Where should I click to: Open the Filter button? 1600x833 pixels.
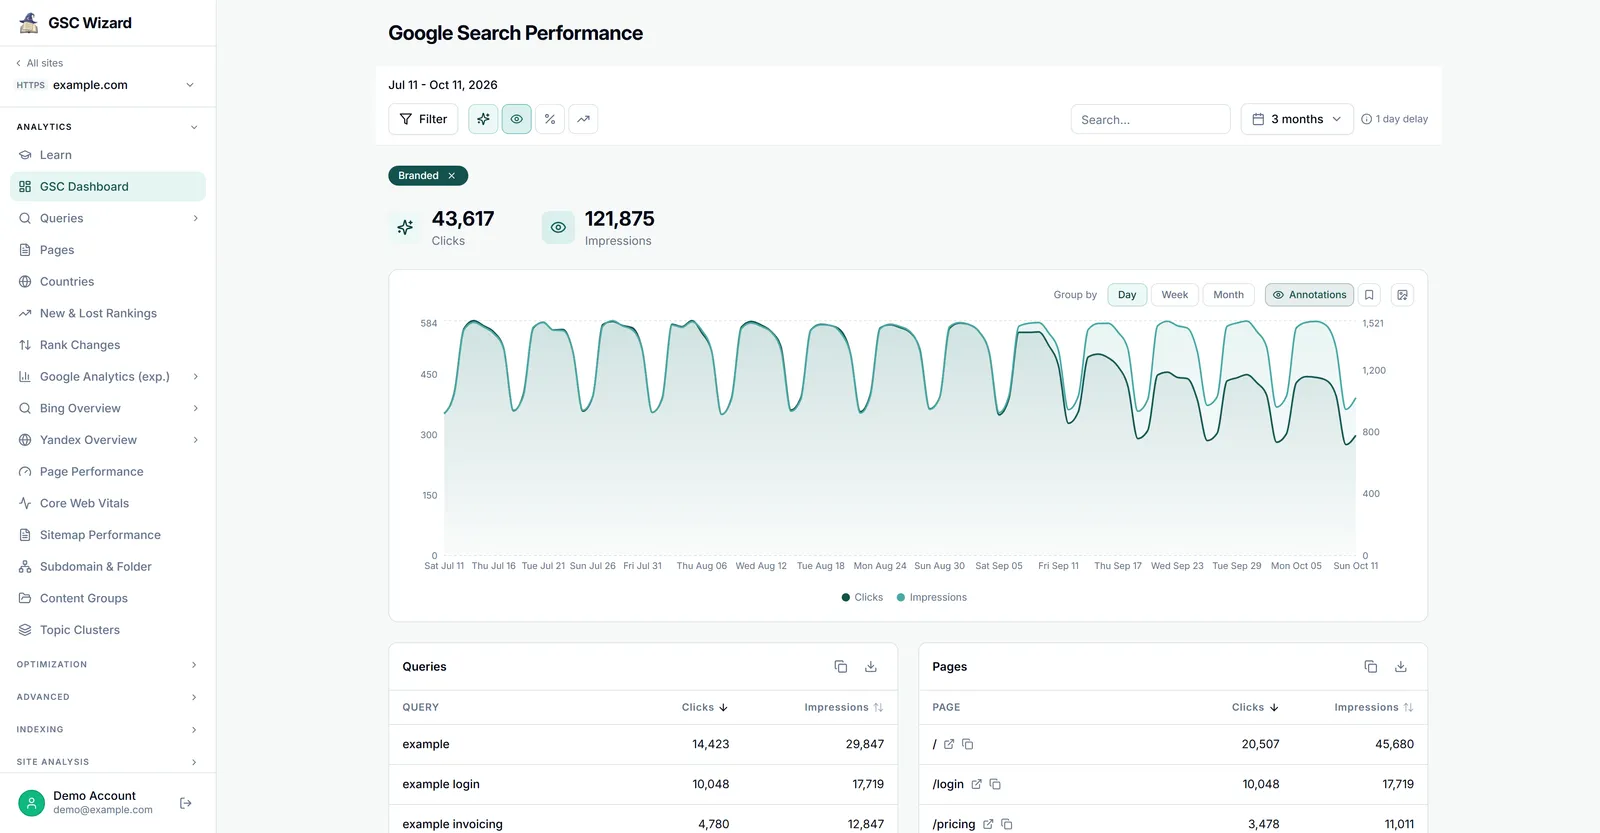(x=423, y=119)
